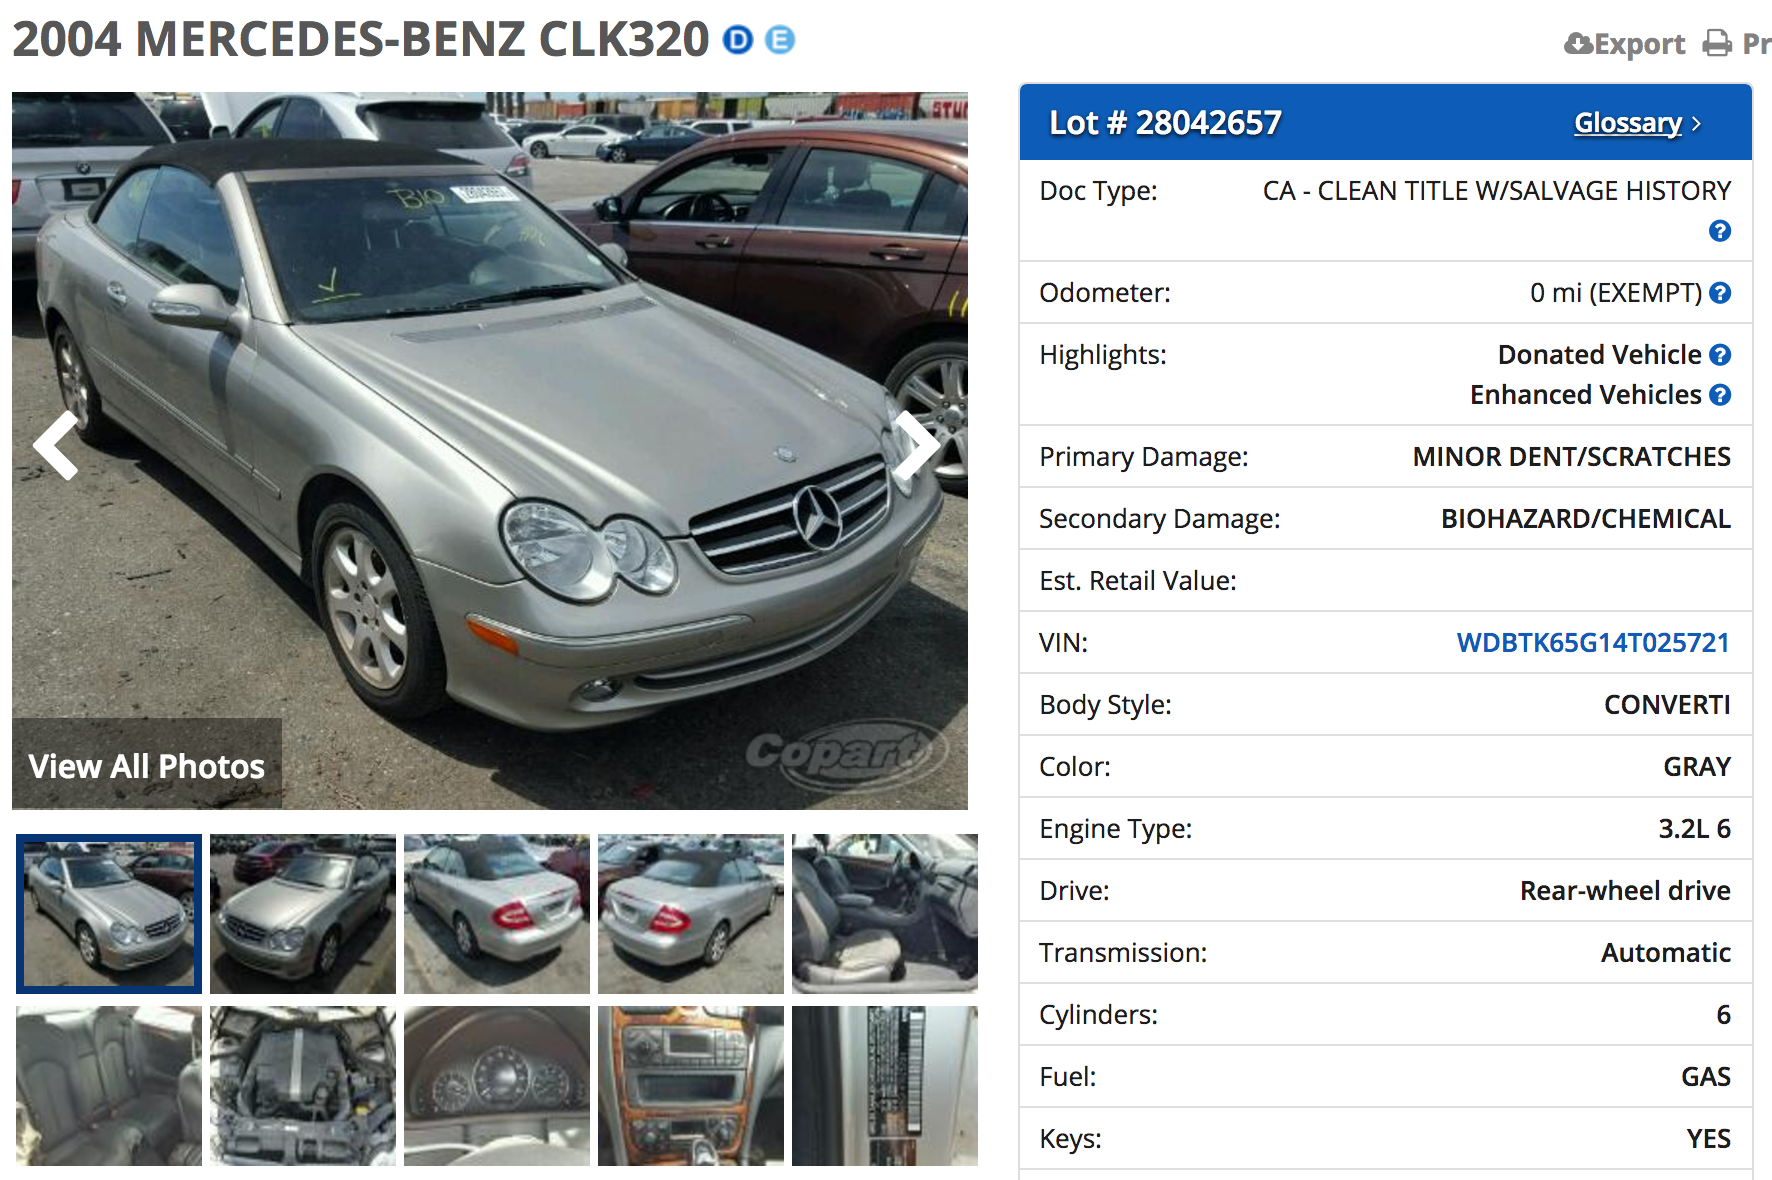
Task: Click the blue D badge icon beside title
Action: pos(738,40)
